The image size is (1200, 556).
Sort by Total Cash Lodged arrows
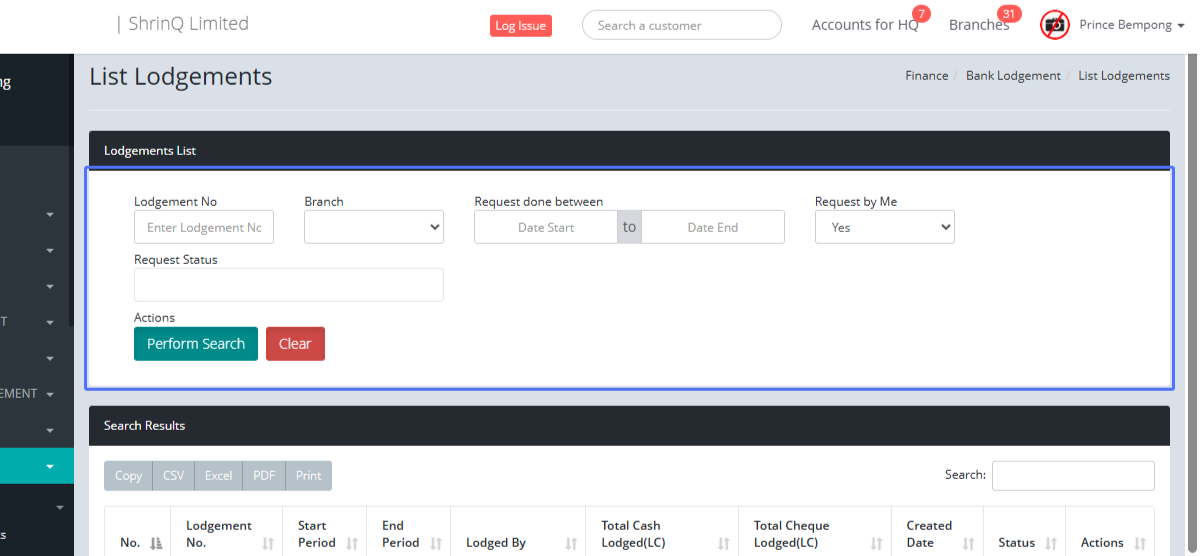coord(724,543)
